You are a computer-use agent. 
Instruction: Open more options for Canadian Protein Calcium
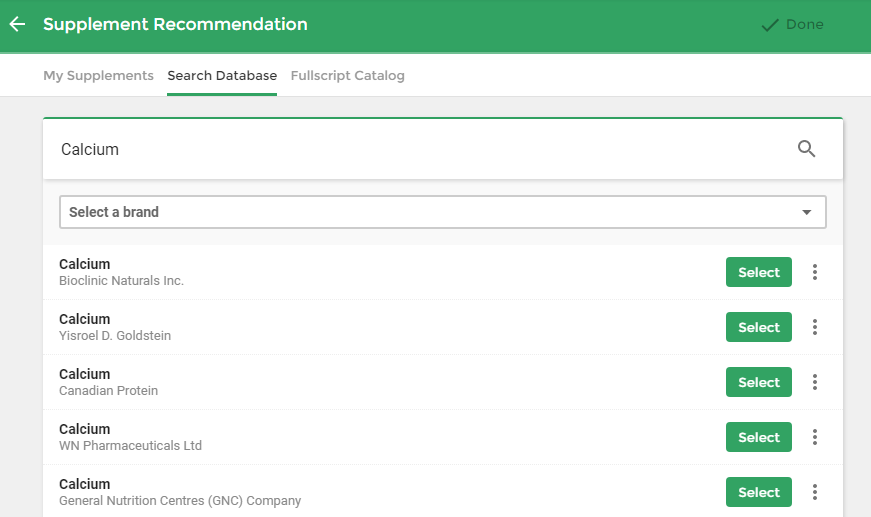coord(814,382)
